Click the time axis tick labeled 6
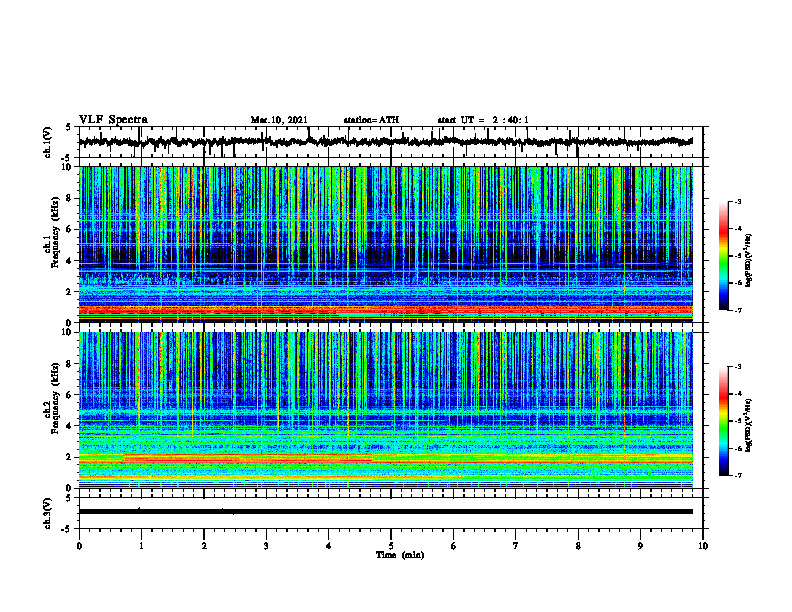The image size is (792, 612). [x=454, y=546]
